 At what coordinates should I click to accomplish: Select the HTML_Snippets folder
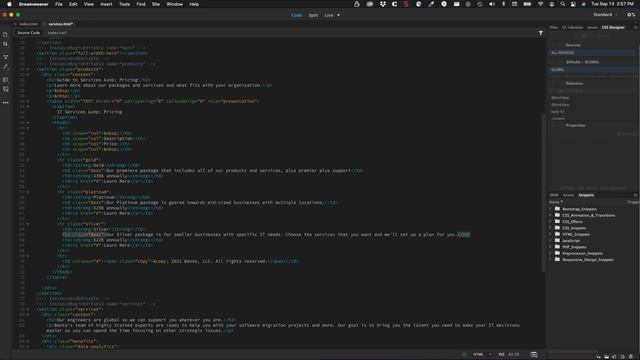576,234
